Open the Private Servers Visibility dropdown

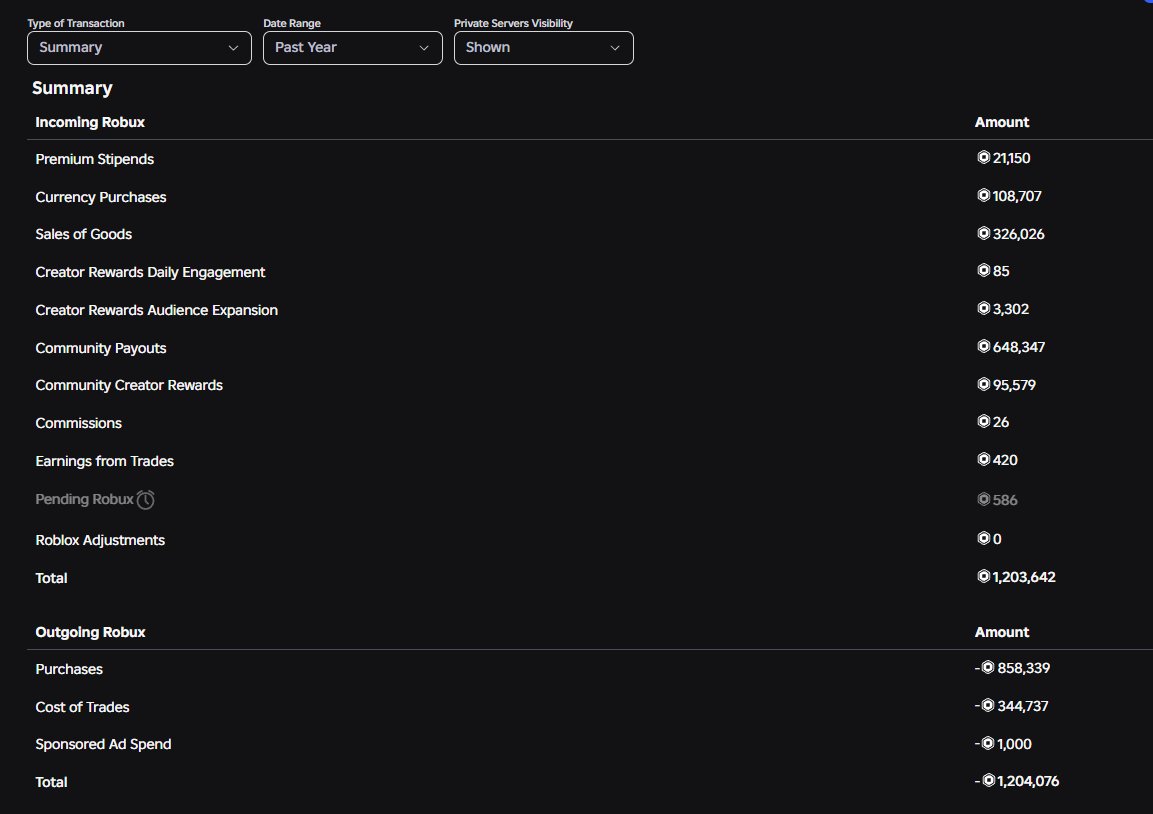click(543, 48)
